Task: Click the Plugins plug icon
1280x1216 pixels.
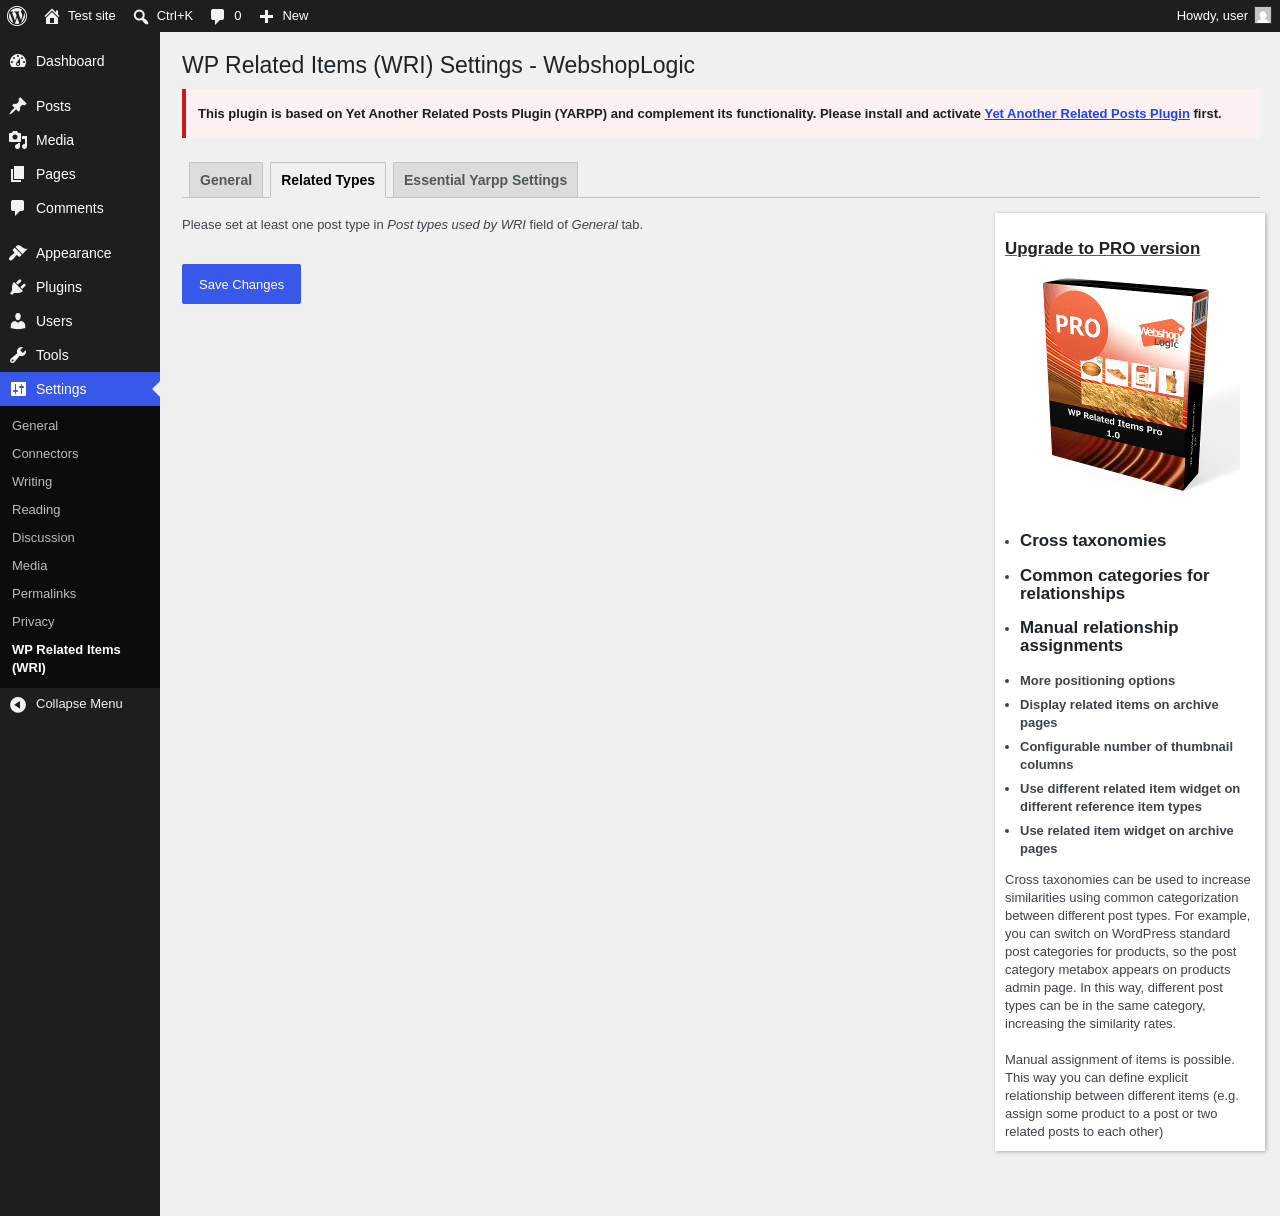Action: click(18, 287)
